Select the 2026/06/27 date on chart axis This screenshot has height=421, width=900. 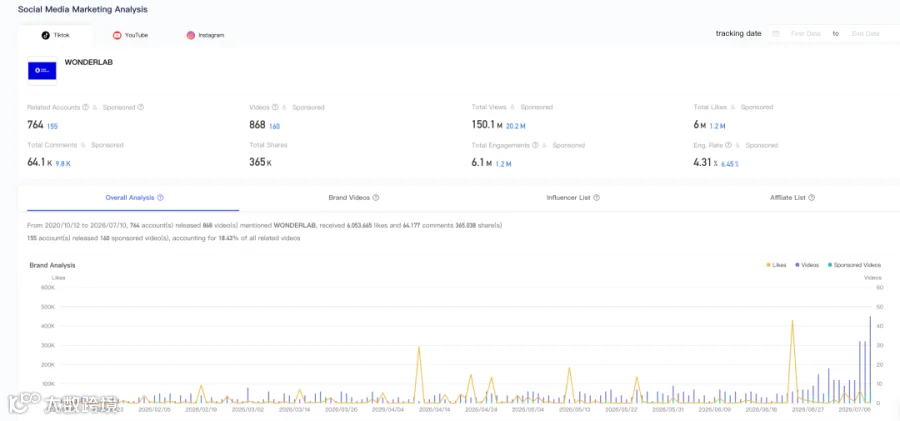(x=808, y=410)
